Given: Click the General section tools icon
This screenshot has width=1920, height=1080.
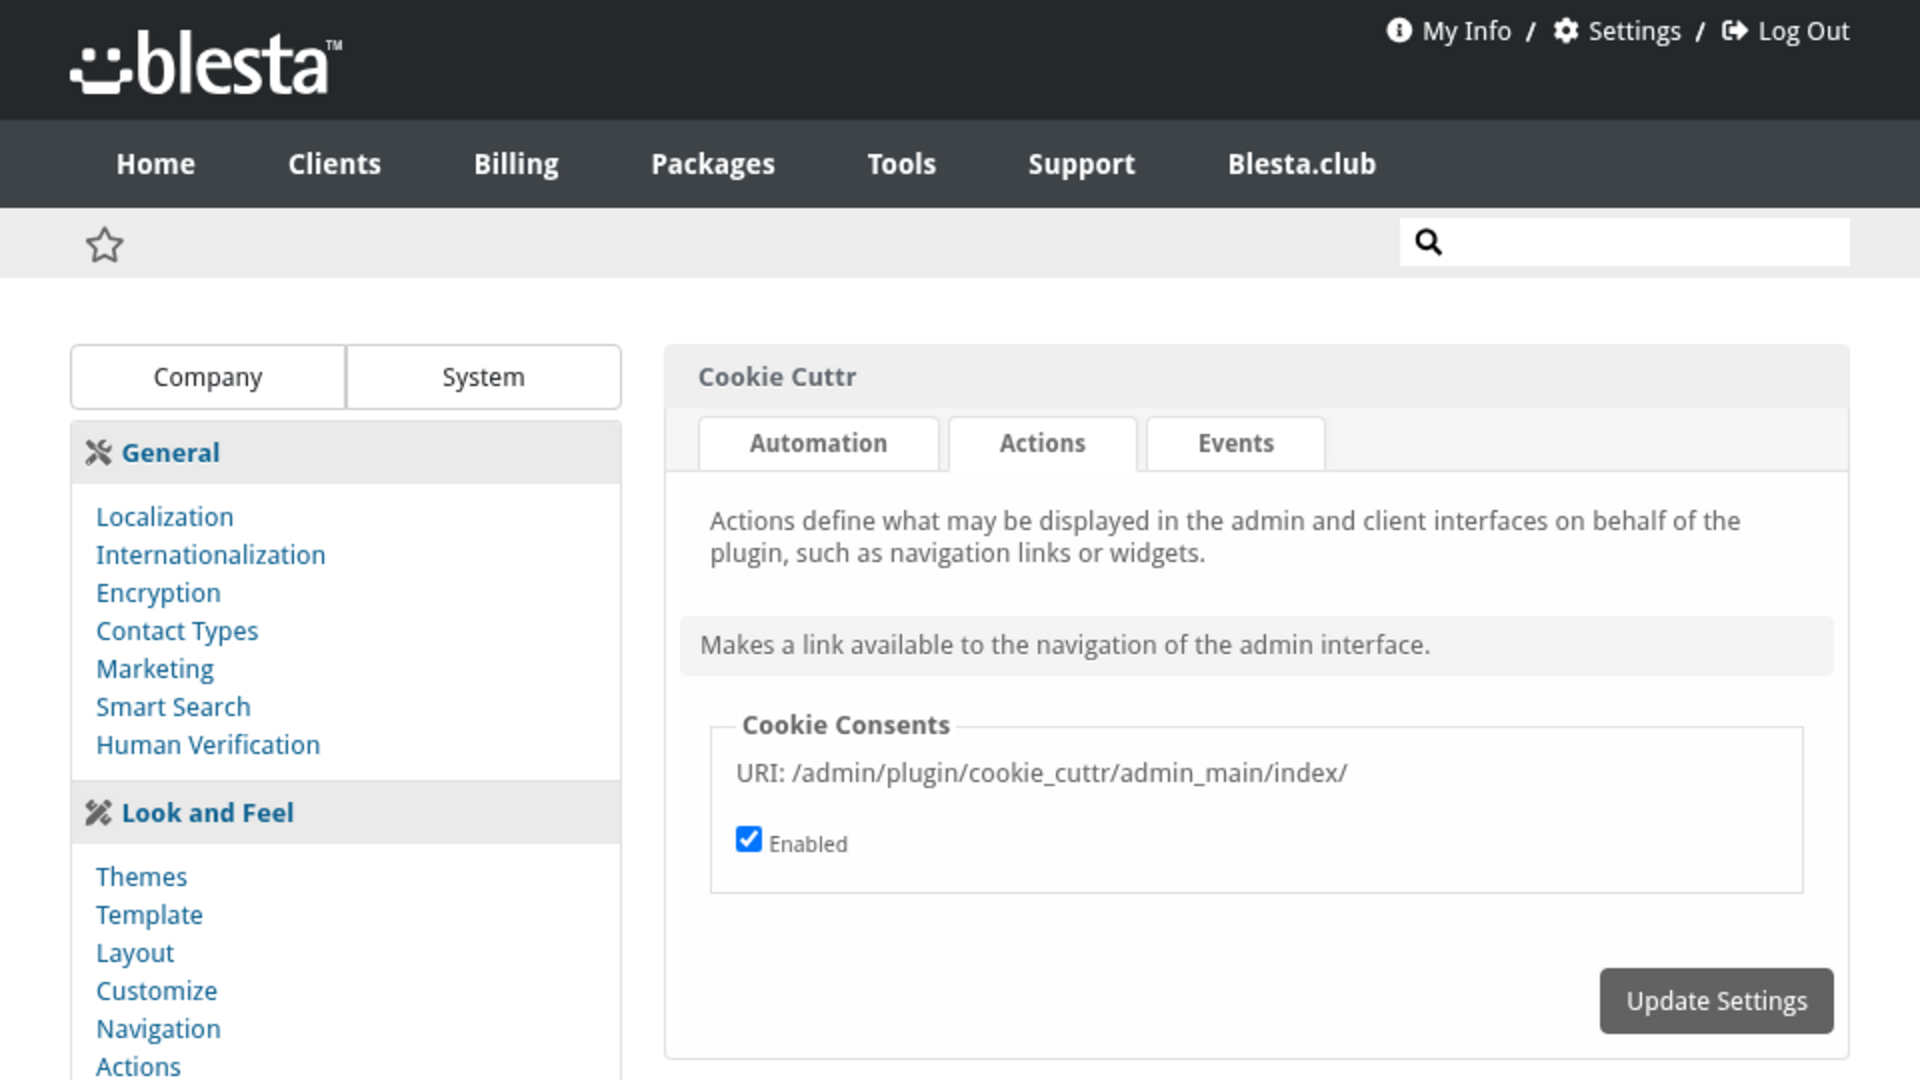Looking at the screenshot, I should pos(98,453).
